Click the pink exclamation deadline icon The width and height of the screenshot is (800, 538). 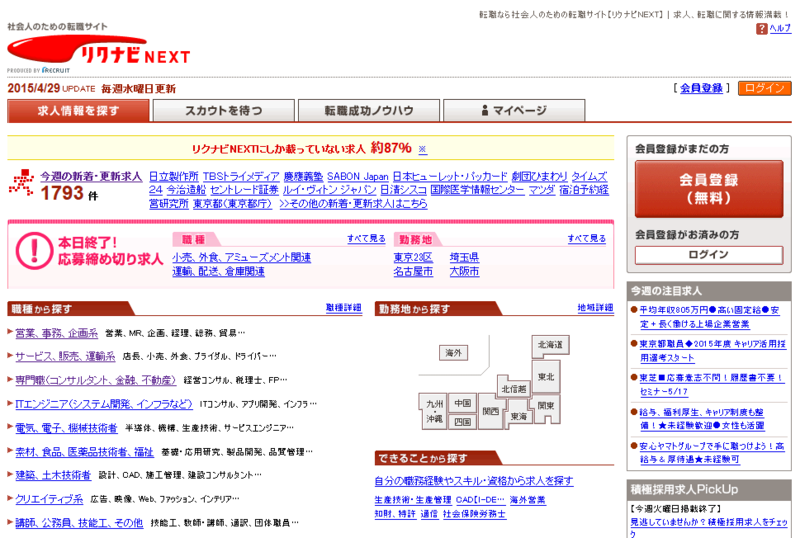pyautogui.click(x=34, y=251)
